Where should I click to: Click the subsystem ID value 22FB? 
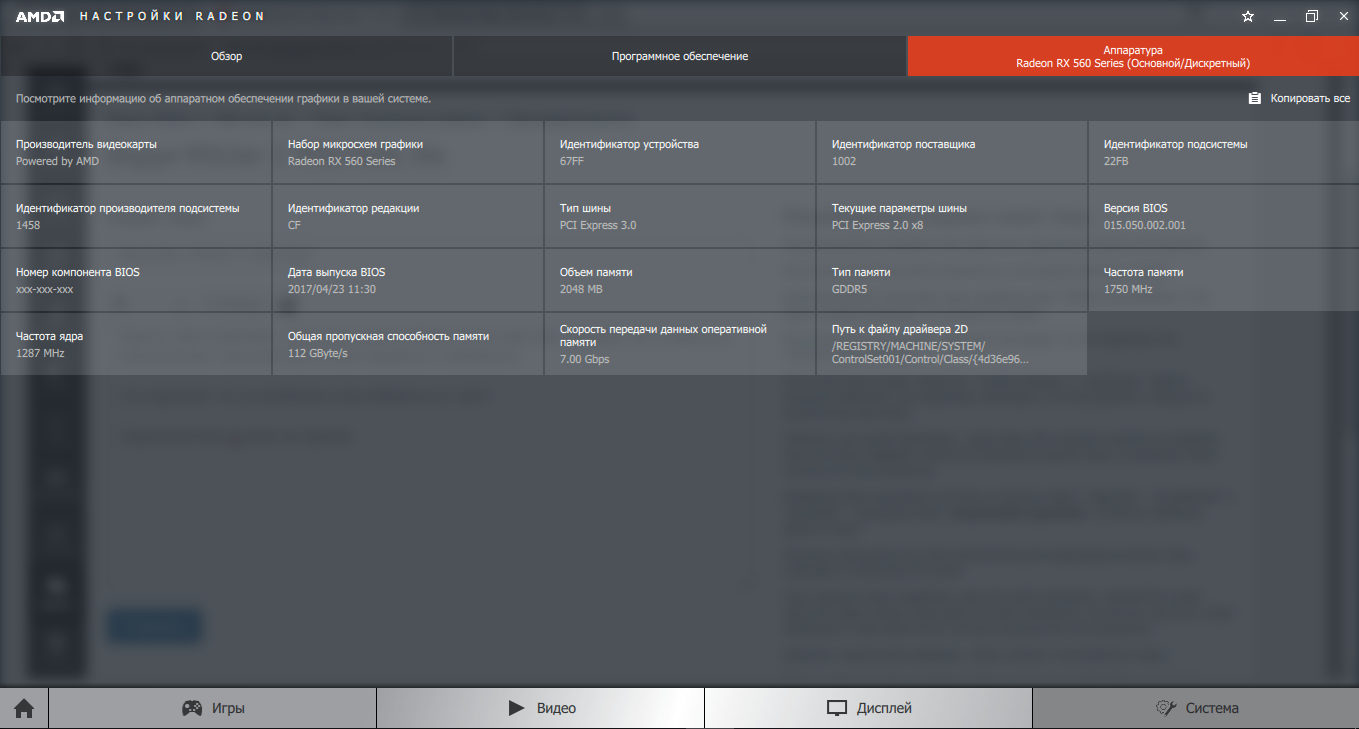pos(1116,161)
